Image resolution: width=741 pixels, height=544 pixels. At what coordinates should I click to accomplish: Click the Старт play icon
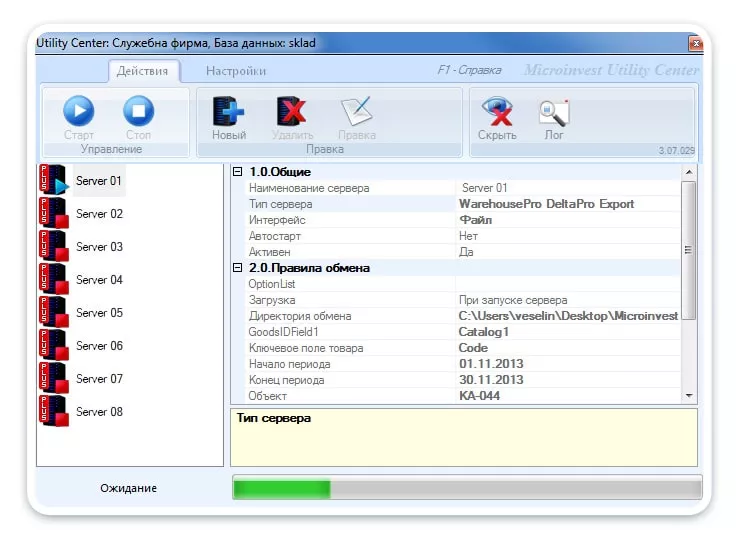[x=78, y=111]
